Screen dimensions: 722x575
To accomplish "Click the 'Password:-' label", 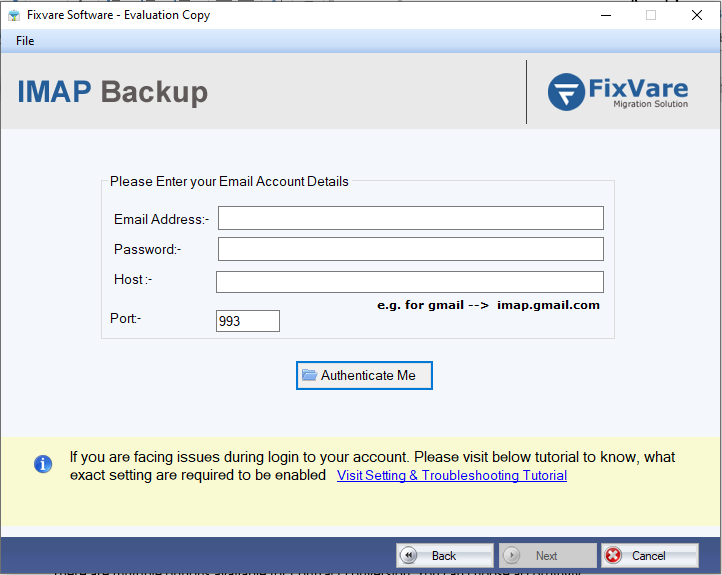I will point(147,250).
